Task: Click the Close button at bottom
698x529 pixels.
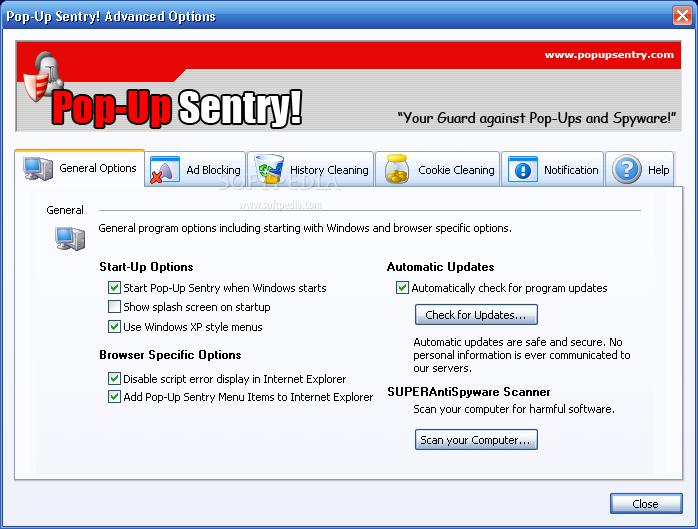Action: [646, 504]
